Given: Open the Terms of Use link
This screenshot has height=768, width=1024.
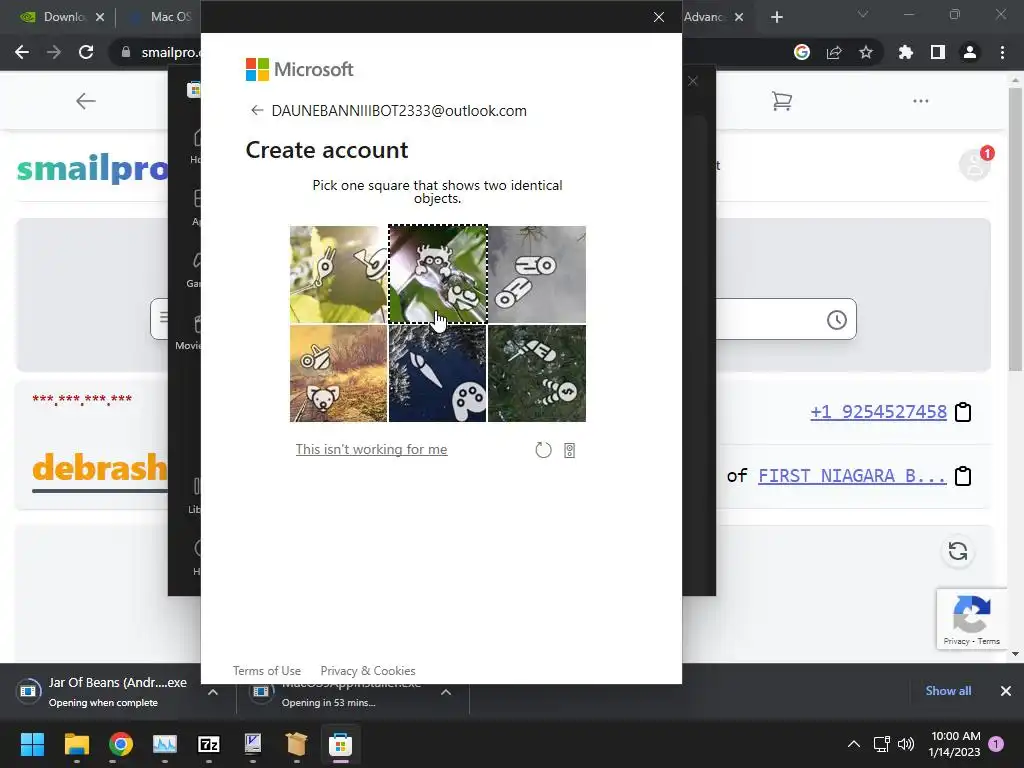Looking at the screenshot, I should point(266,671).
